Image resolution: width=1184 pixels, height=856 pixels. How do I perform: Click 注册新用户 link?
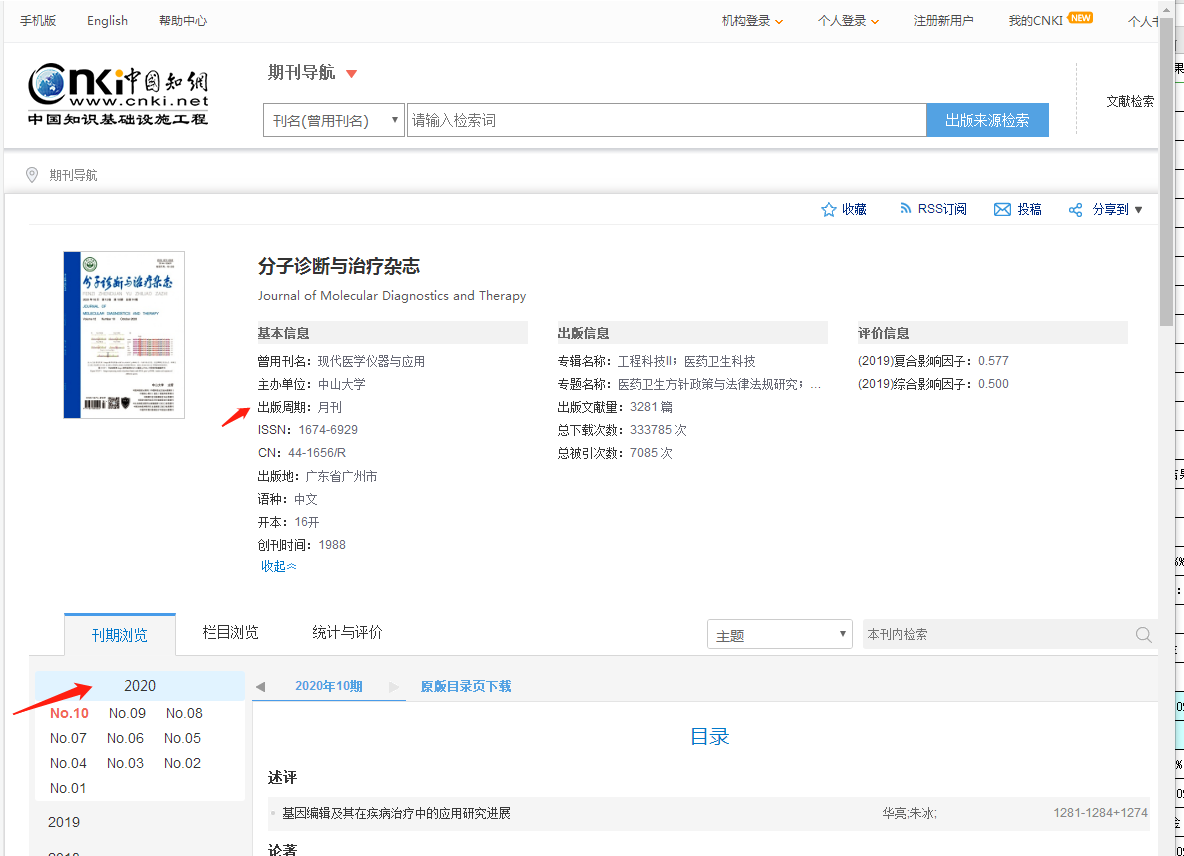[x=943, y=21]
